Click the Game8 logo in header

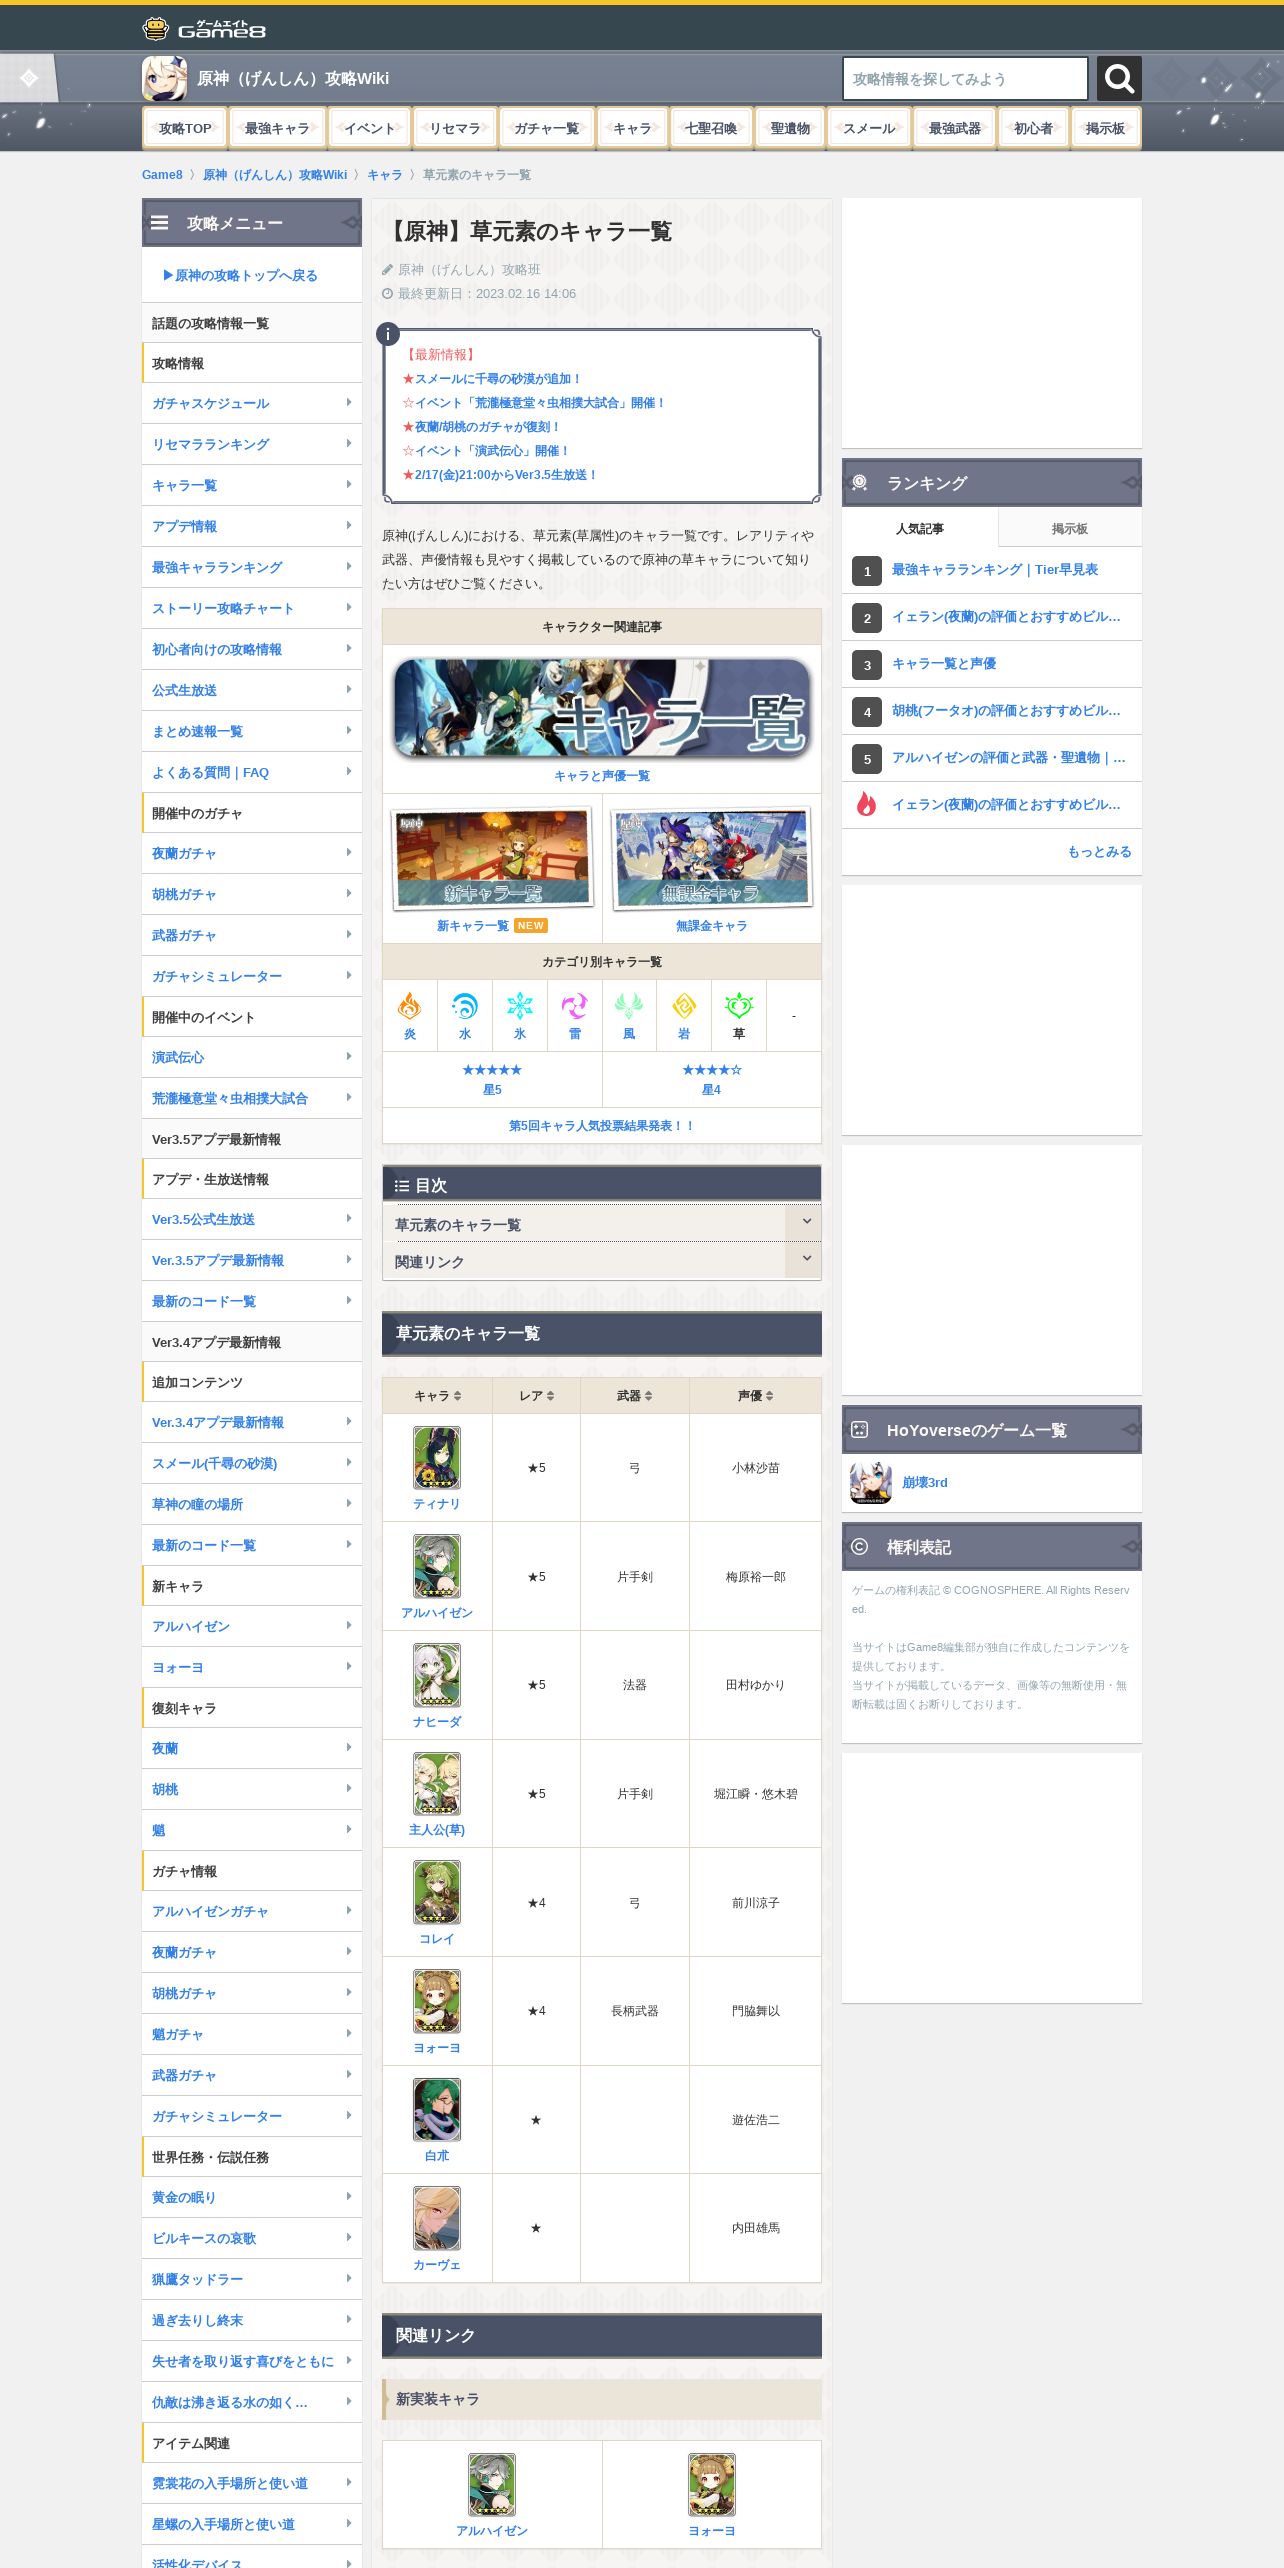(x=204, y=29)
